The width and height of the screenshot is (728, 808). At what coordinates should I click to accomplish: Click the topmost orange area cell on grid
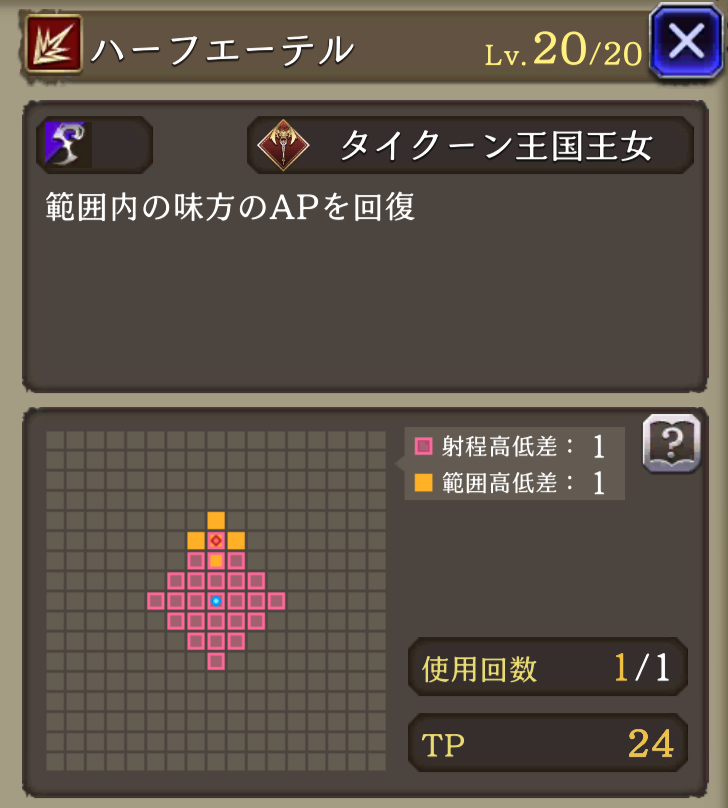point(216,520)
